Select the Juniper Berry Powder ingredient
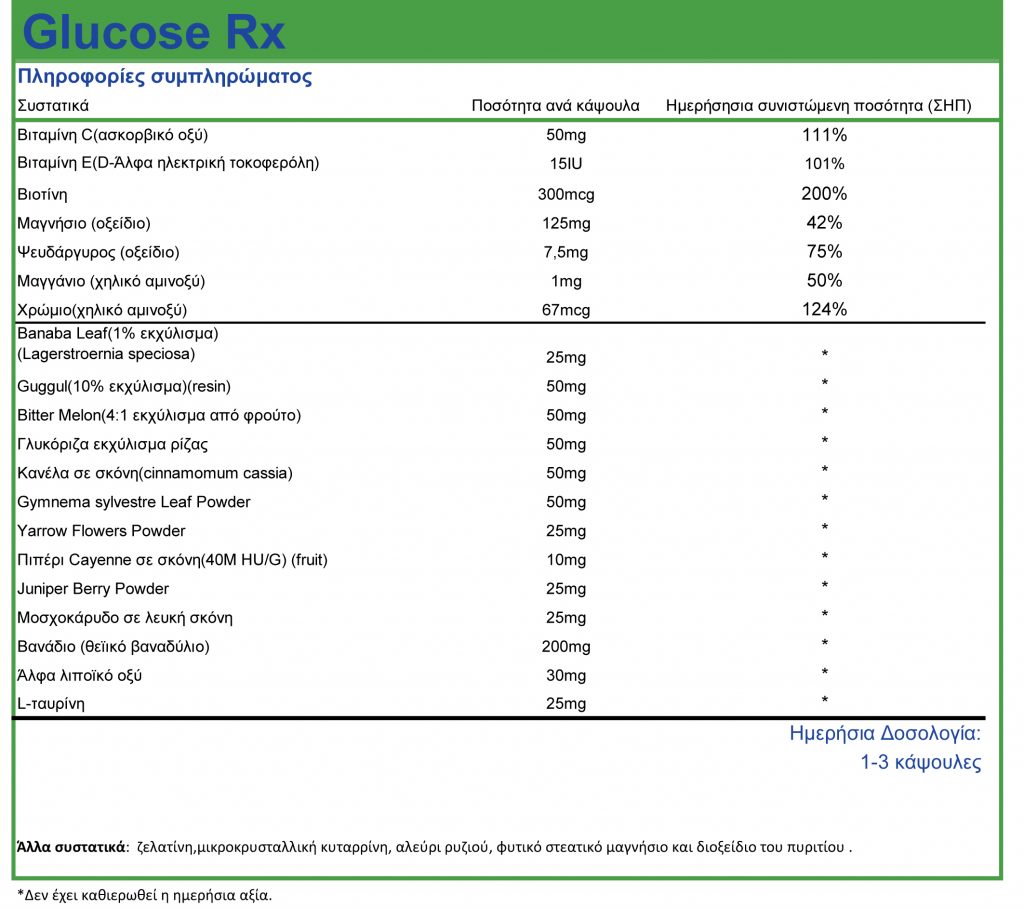This screenshot has height=908, width=1024. pos(93,589)
